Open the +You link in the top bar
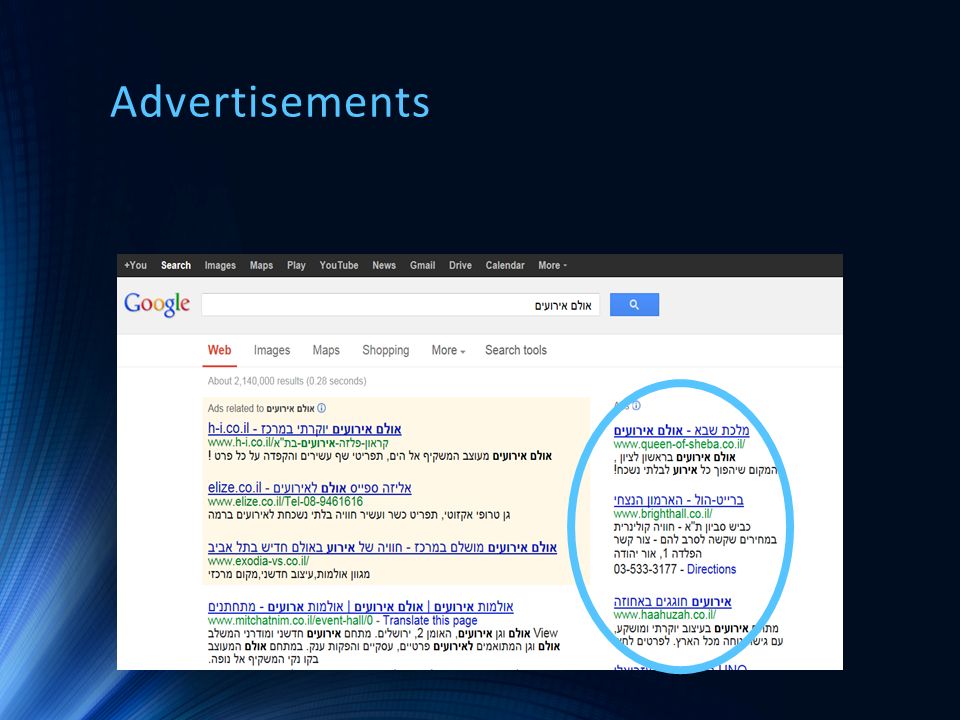Viewport: 960px width, 720px height. 135,265
